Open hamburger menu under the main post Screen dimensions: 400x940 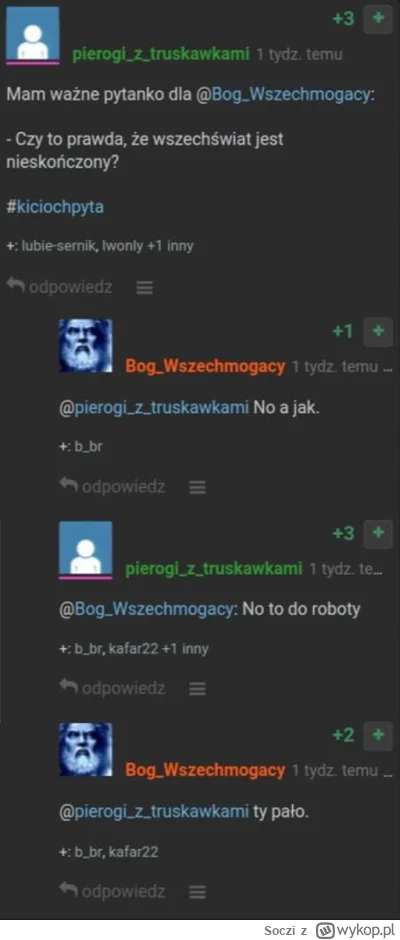coord(145,288)
